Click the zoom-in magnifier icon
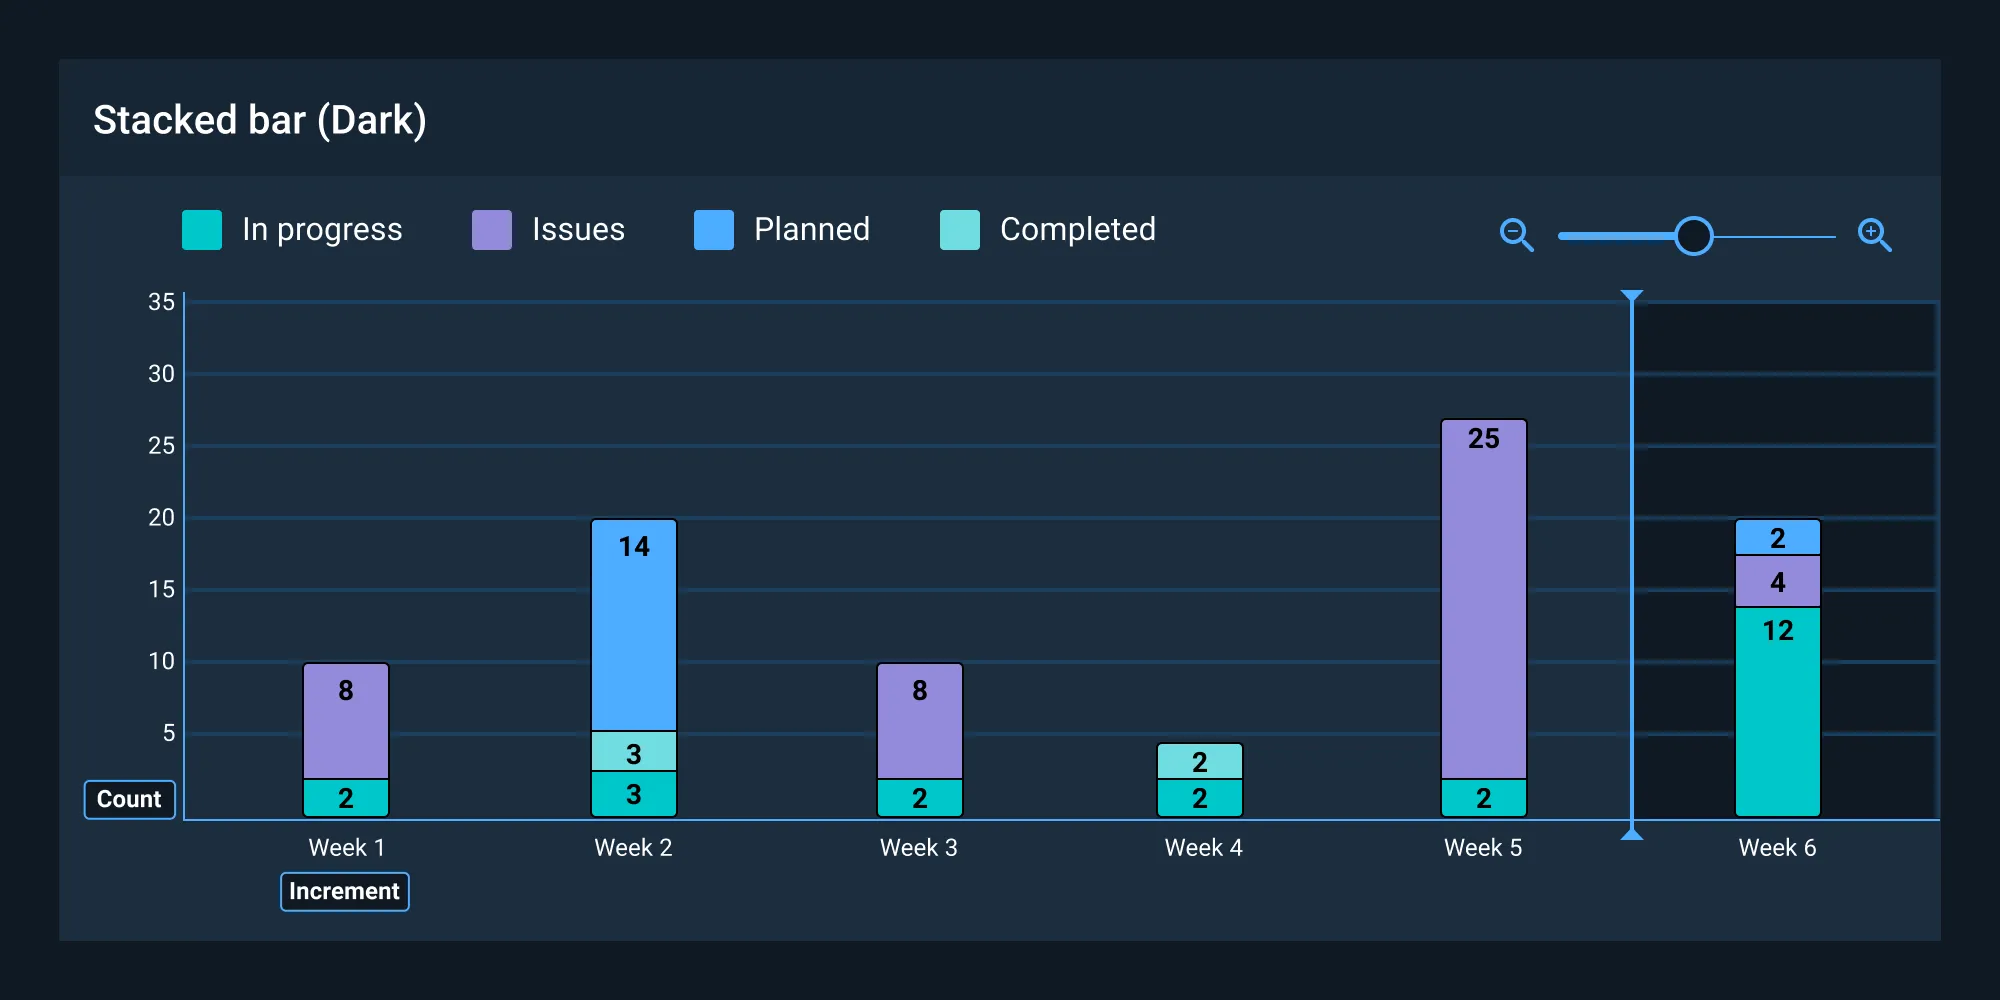Screen dimensions: 2000x1000 click(1874, 235)
